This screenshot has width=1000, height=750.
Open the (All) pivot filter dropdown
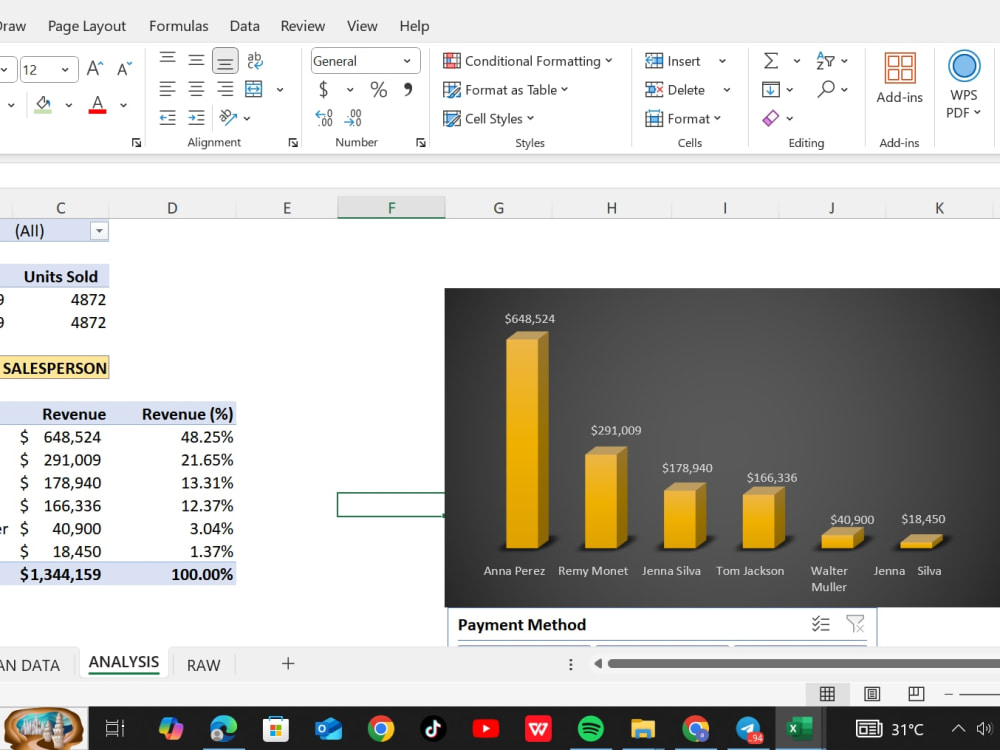pyautogui.click(x=99, y=231)
